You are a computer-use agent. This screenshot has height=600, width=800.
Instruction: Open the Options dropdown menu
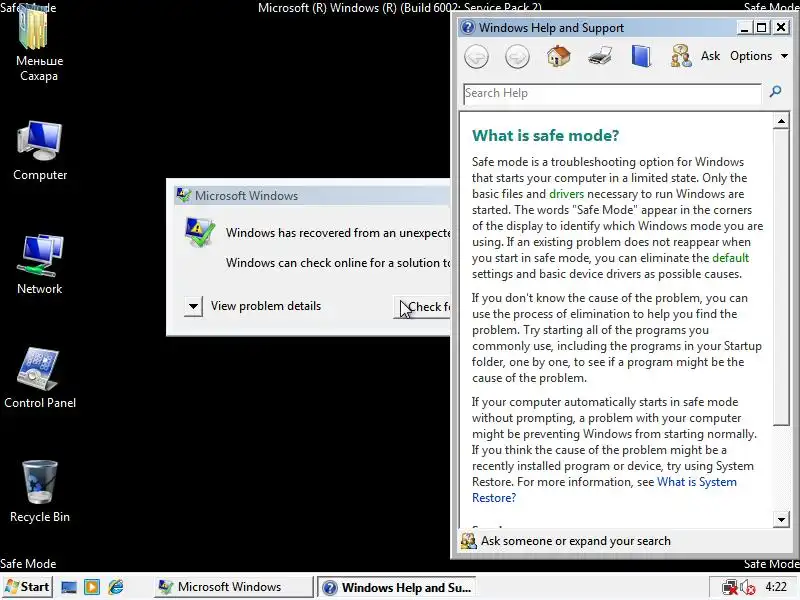(759, 56)
